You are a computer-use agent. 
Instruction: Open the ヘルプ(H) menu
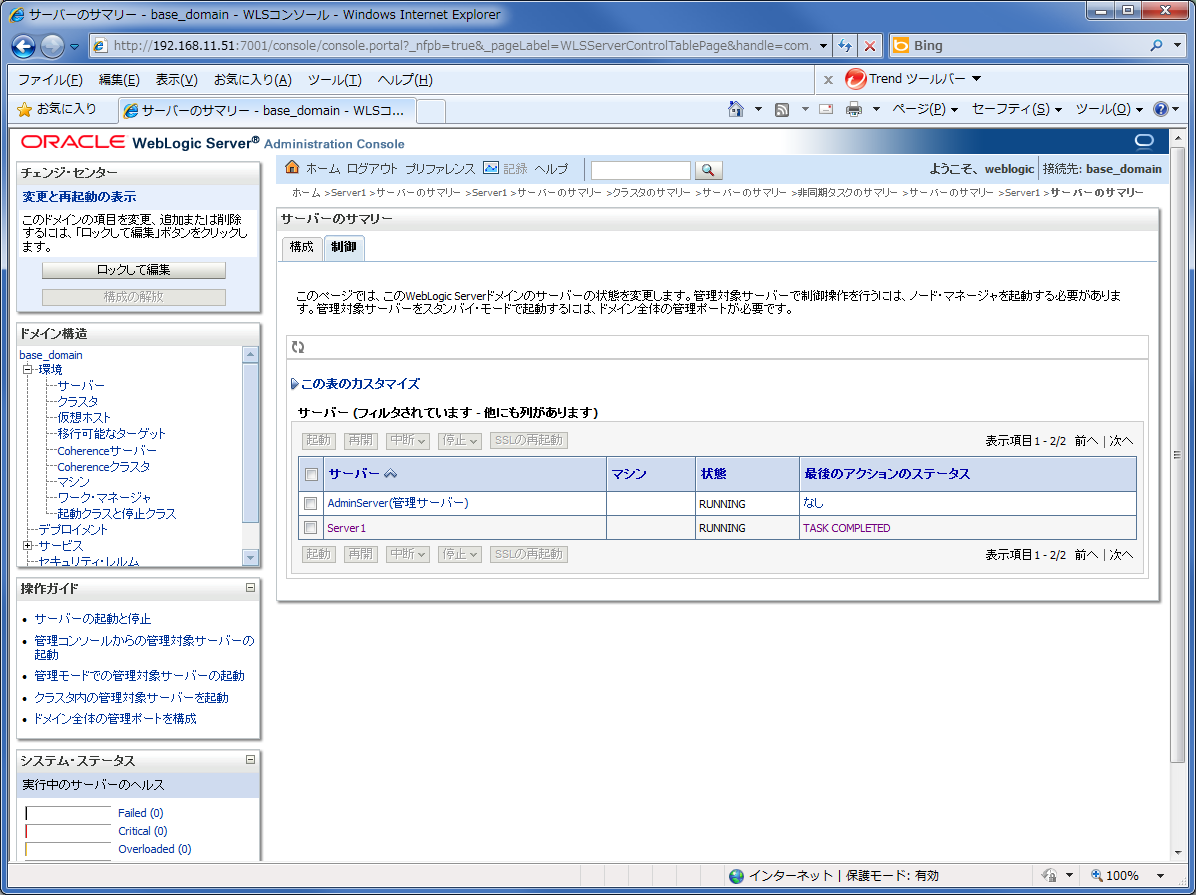pos(405,79)
